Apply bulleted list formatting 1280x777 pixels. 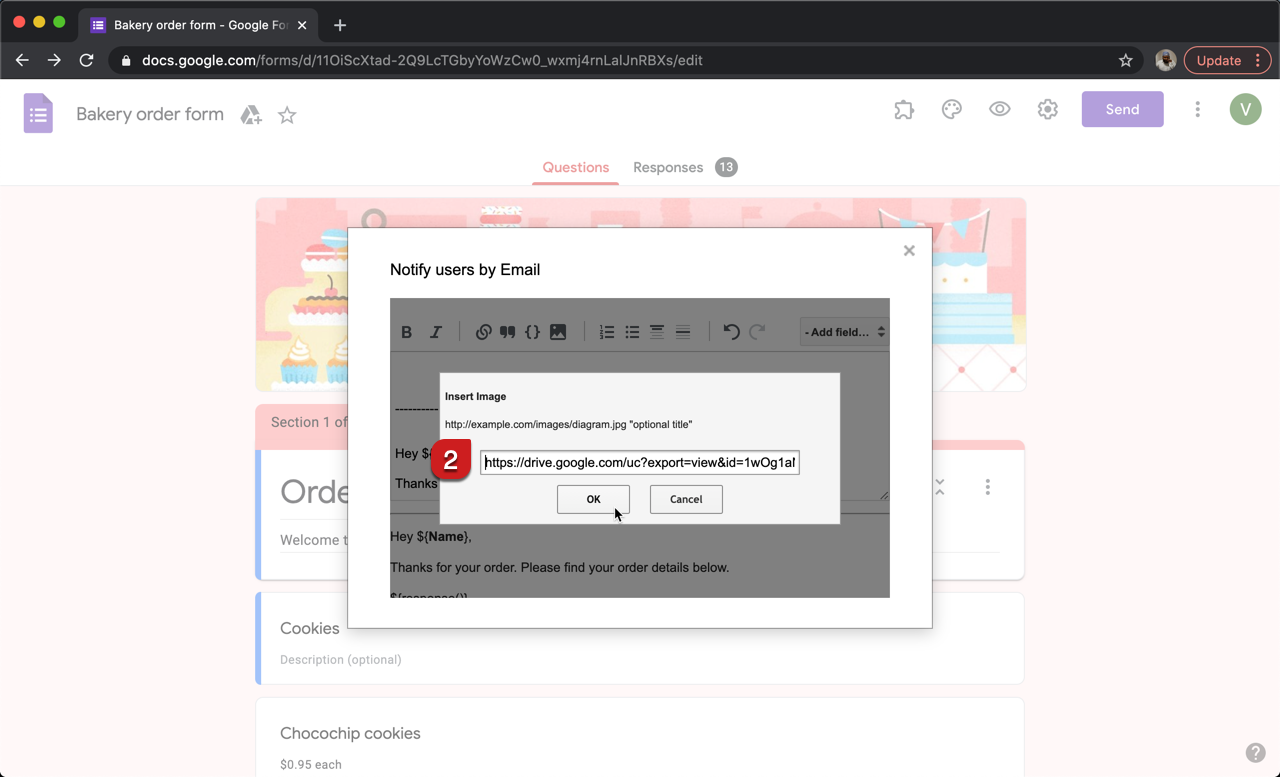[632, 331]
